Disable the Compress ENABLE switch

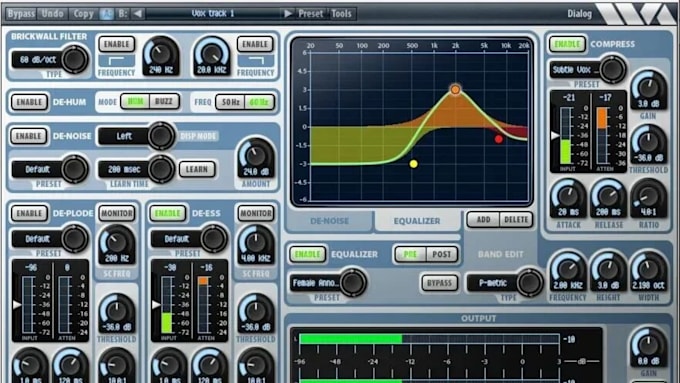click(567, 44)
